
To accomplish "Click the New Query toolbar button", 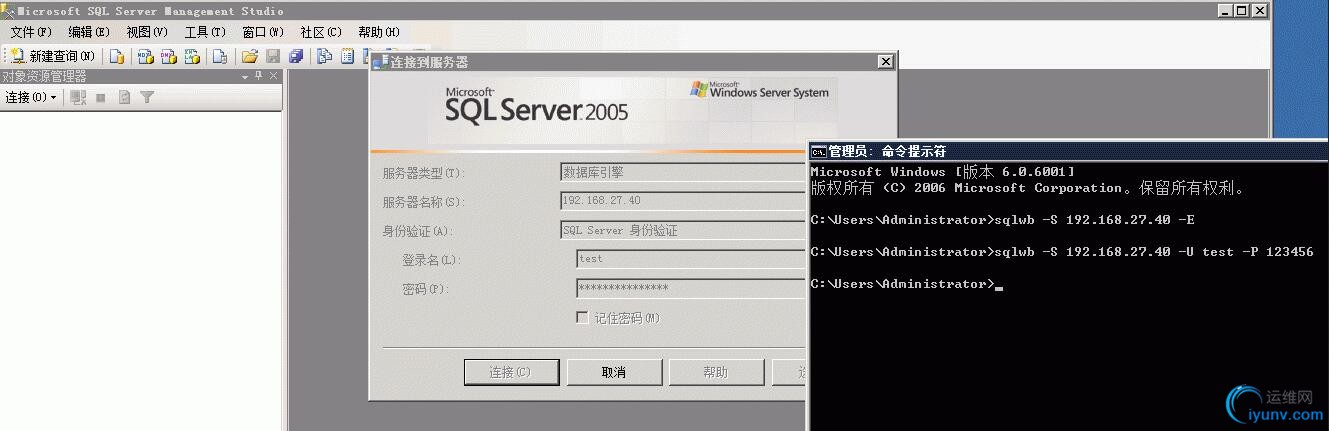I will pyautogui.click(x=53, y=56).
